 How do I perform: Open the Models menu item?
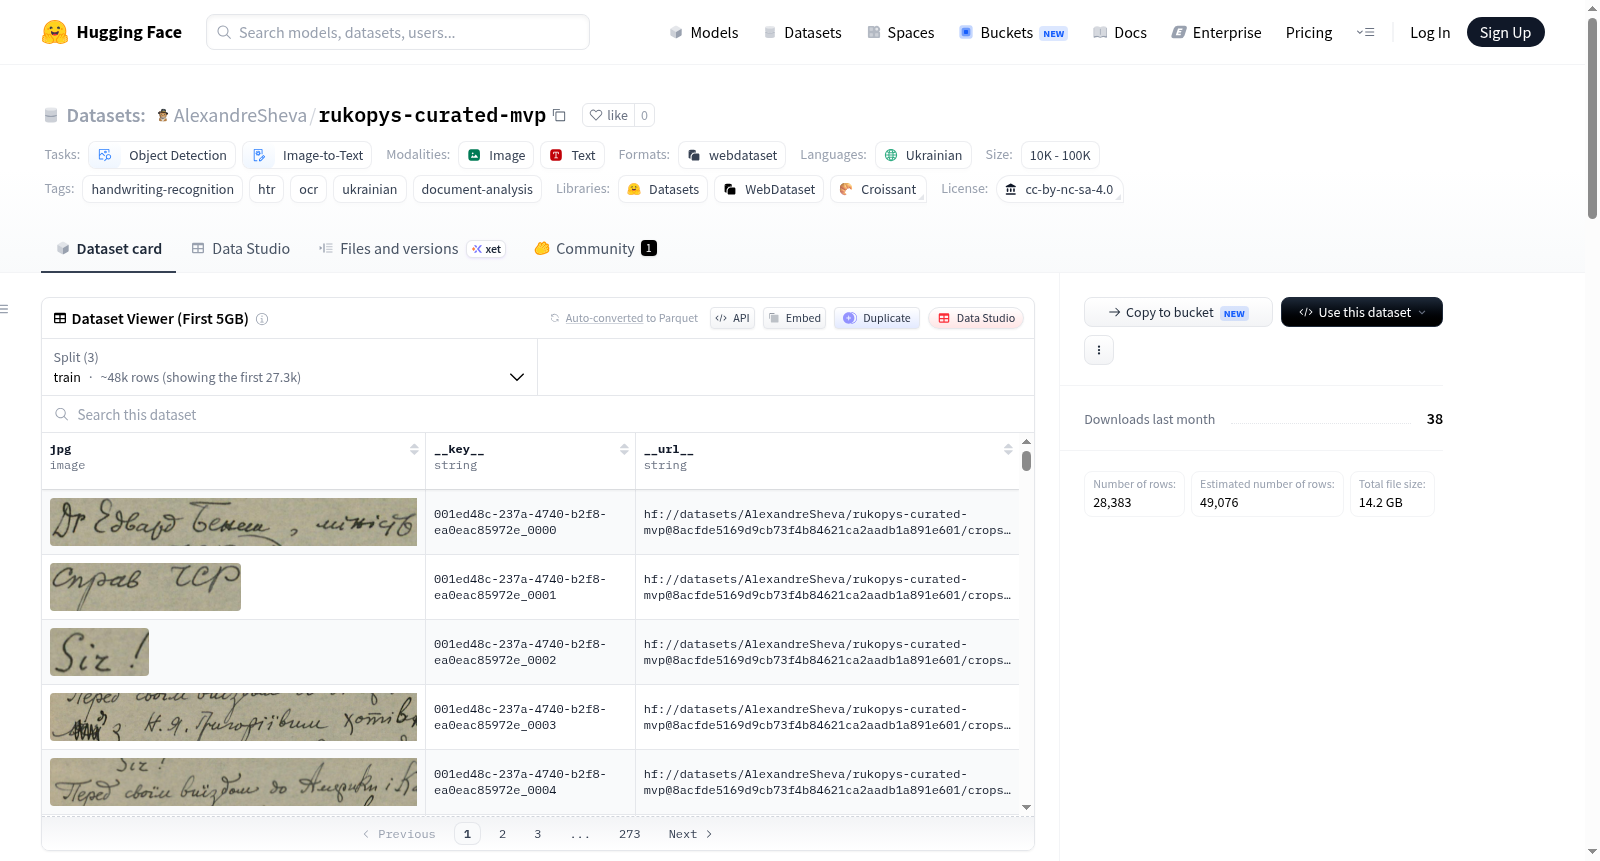pyautogui.click(x=704, y=32)
